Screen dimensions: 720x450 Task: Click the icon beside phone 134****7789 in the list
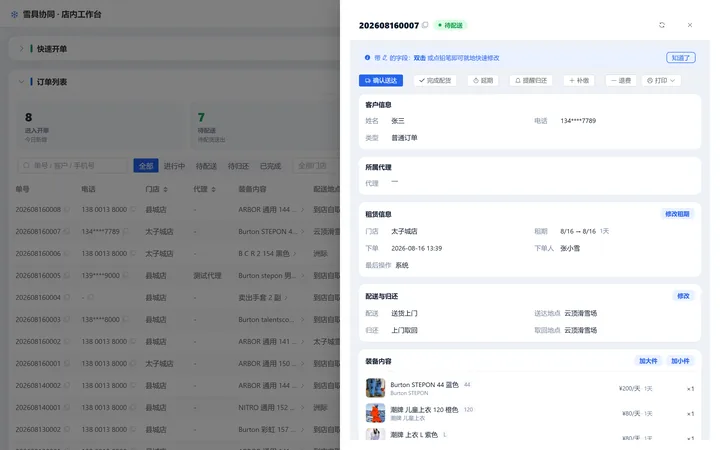[x=126, y=231]
